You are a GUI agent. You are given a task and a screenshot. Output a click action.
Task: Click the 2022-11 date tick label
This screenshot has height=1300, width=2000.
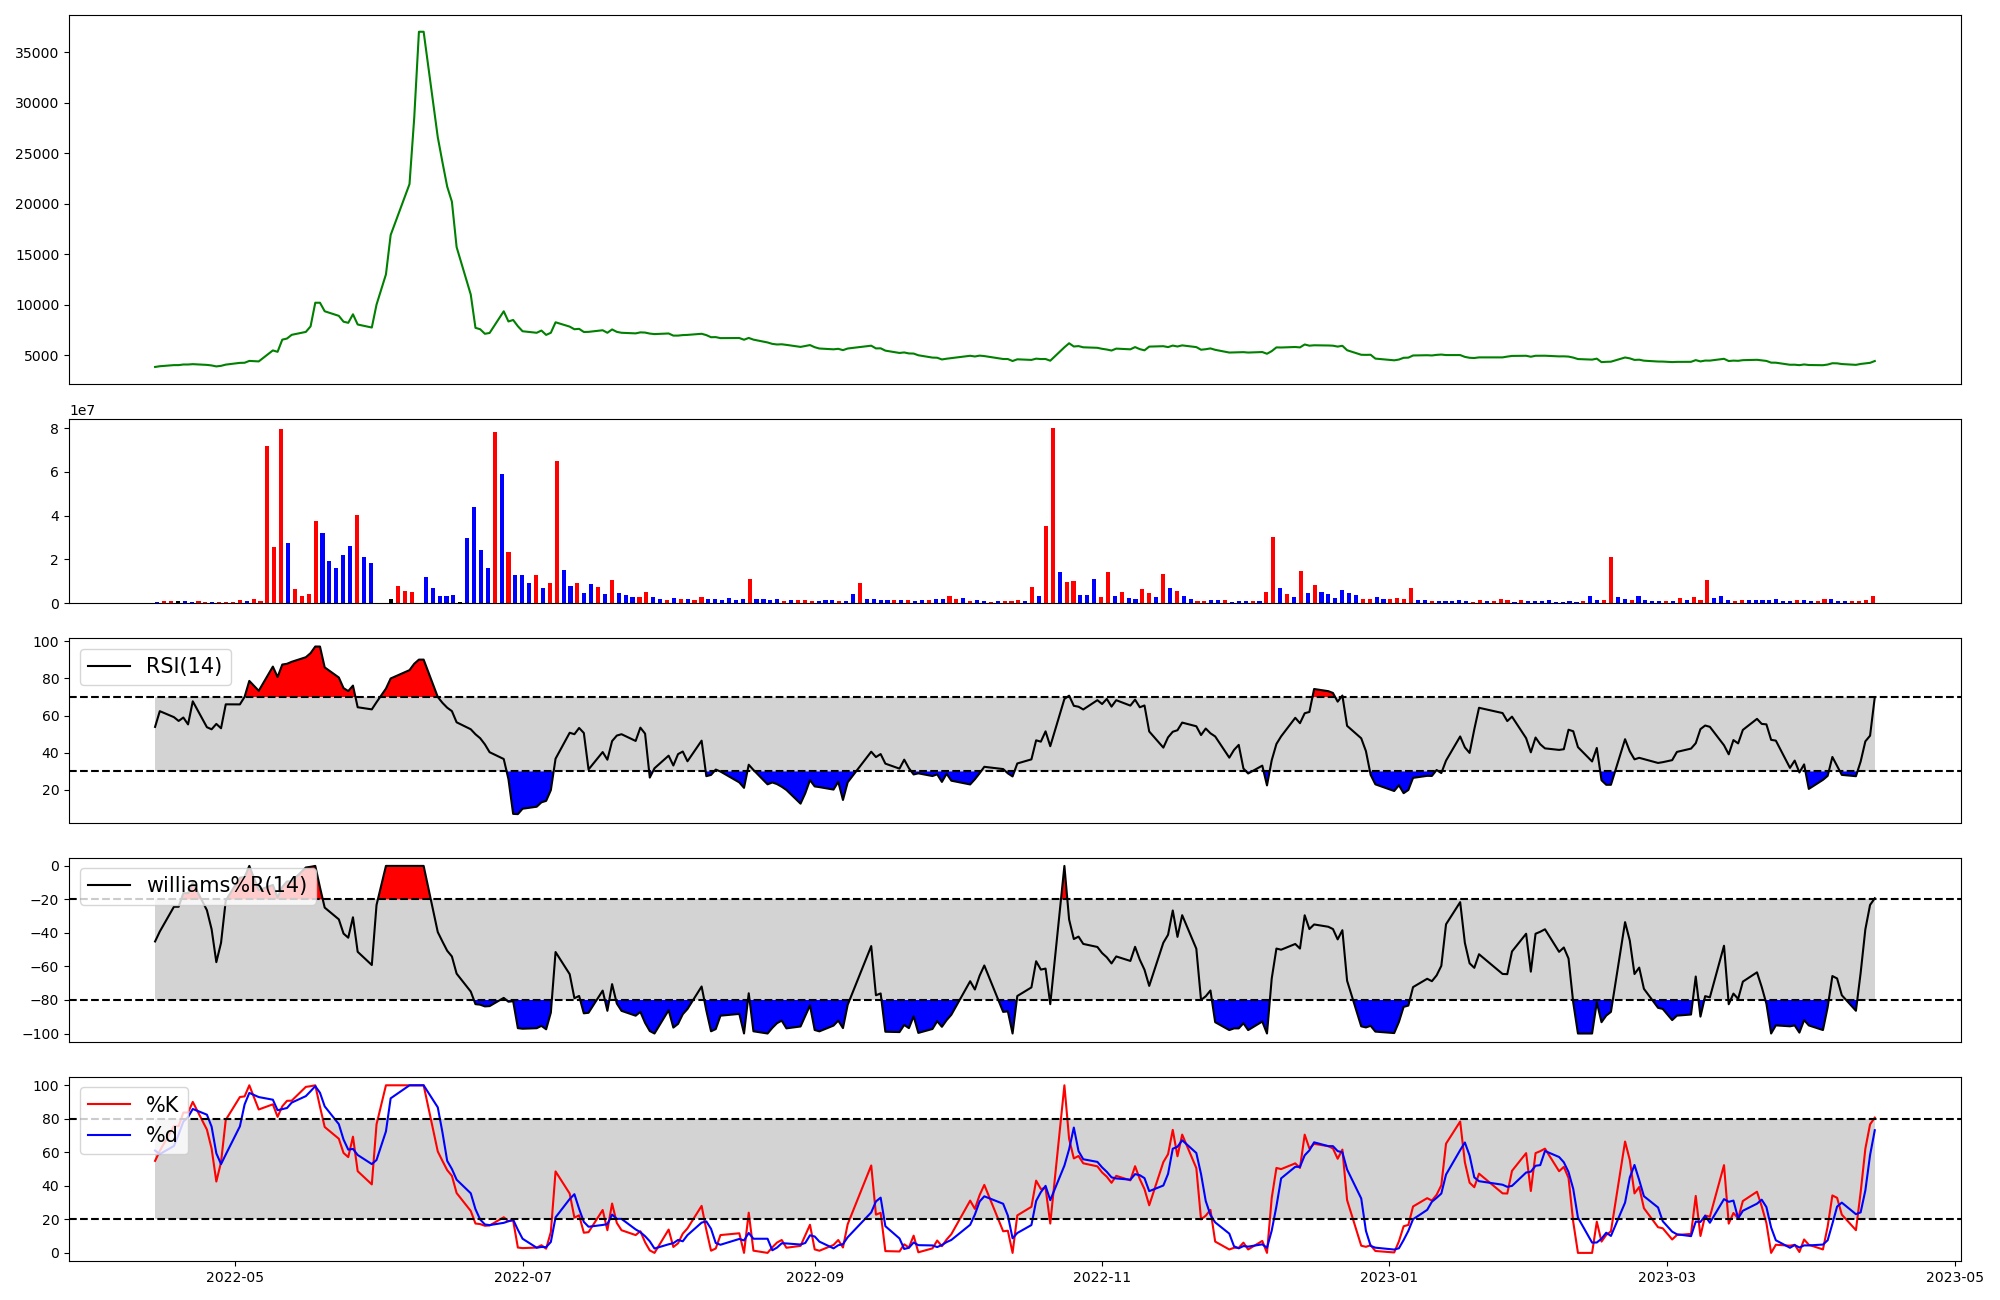click(1102, 1277)
